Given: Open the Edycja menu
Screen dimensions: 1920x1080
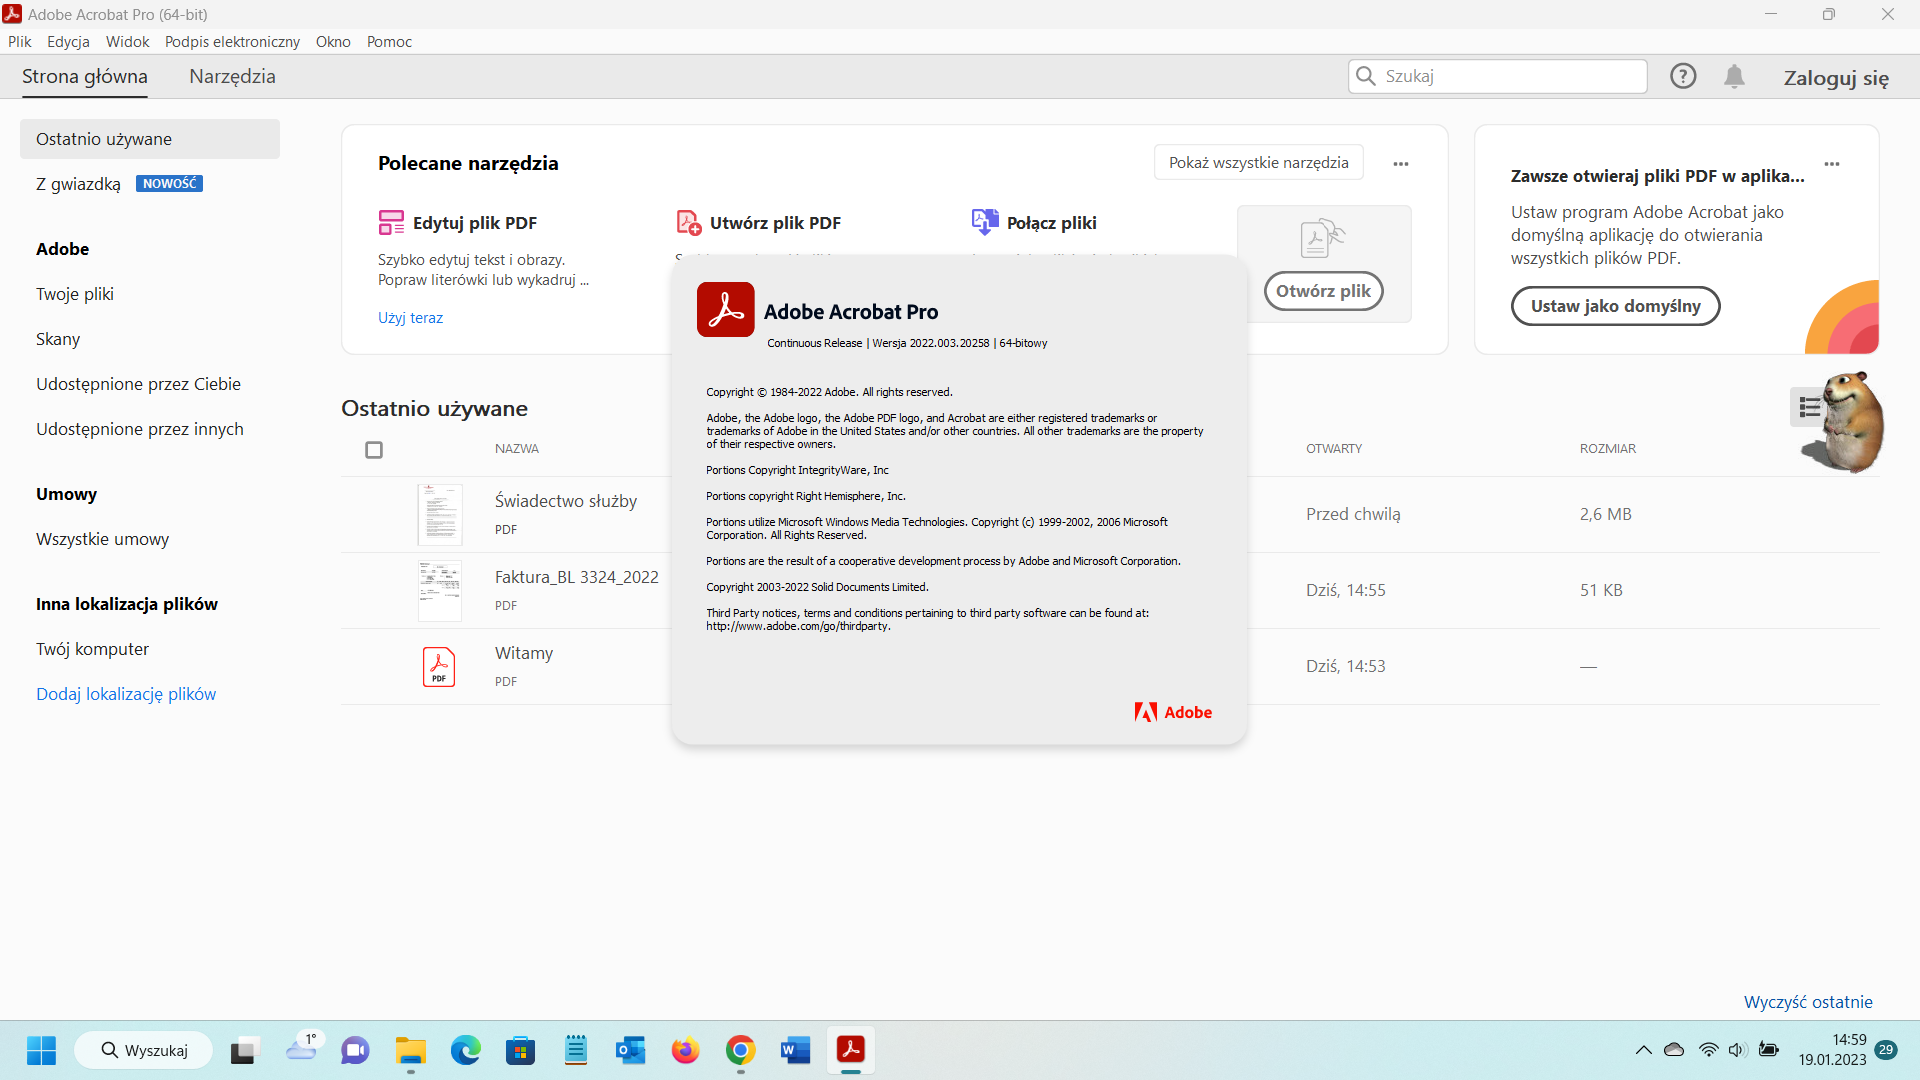Looking at the screenshot, I should [68, 41].
